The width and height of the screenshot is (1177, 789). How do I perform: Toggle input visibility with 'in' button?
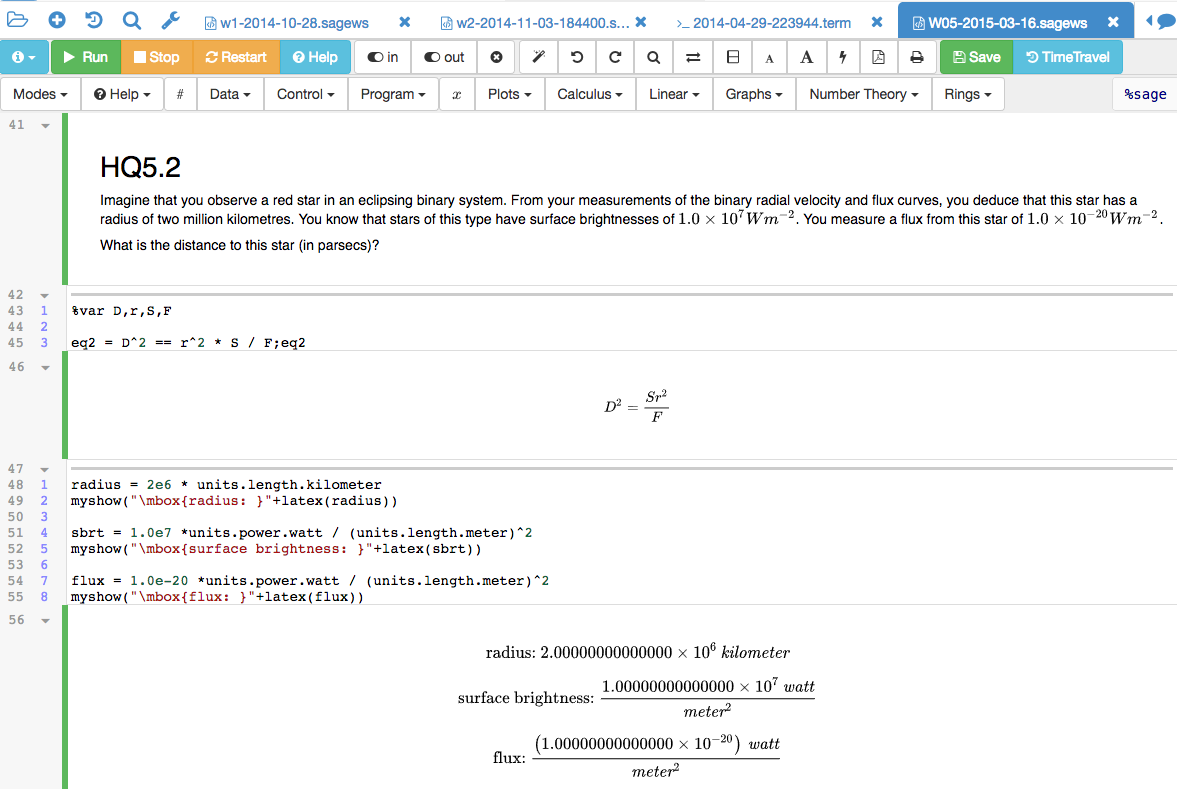point(383,57)
